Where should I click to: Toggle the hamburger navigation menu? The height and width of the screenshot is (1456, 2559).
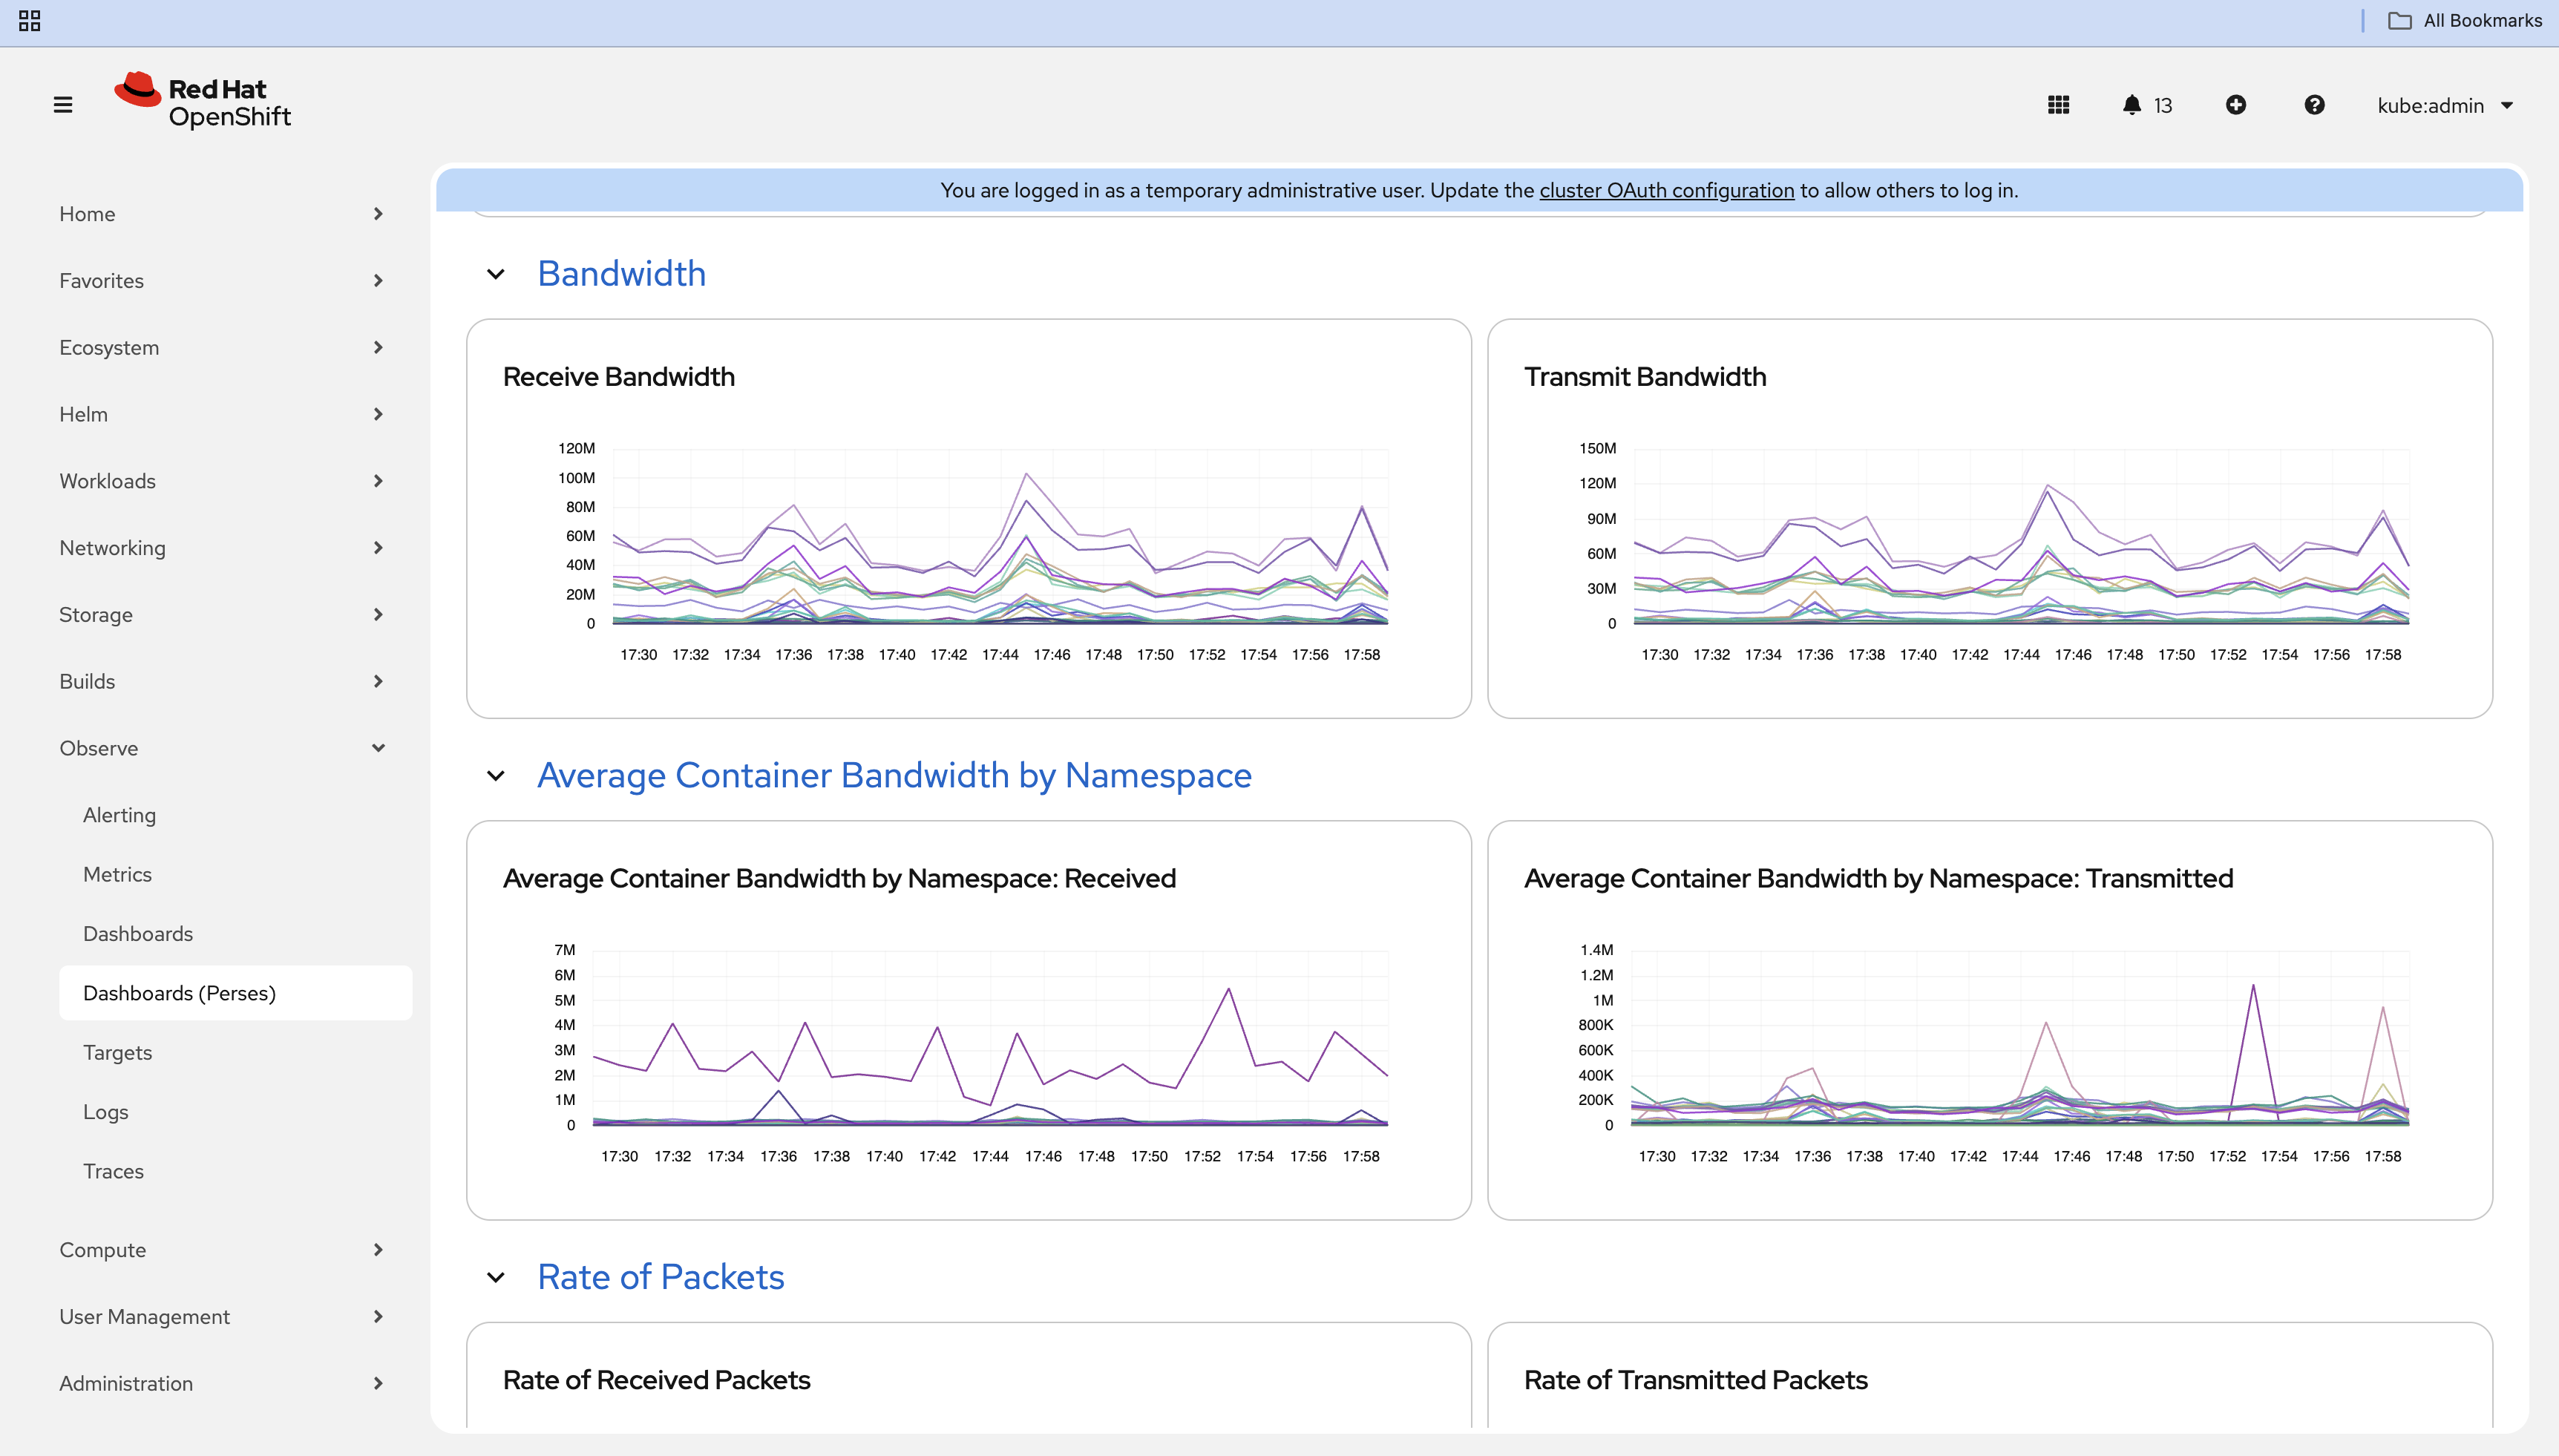pyautogui.click(x=63, y=105)
